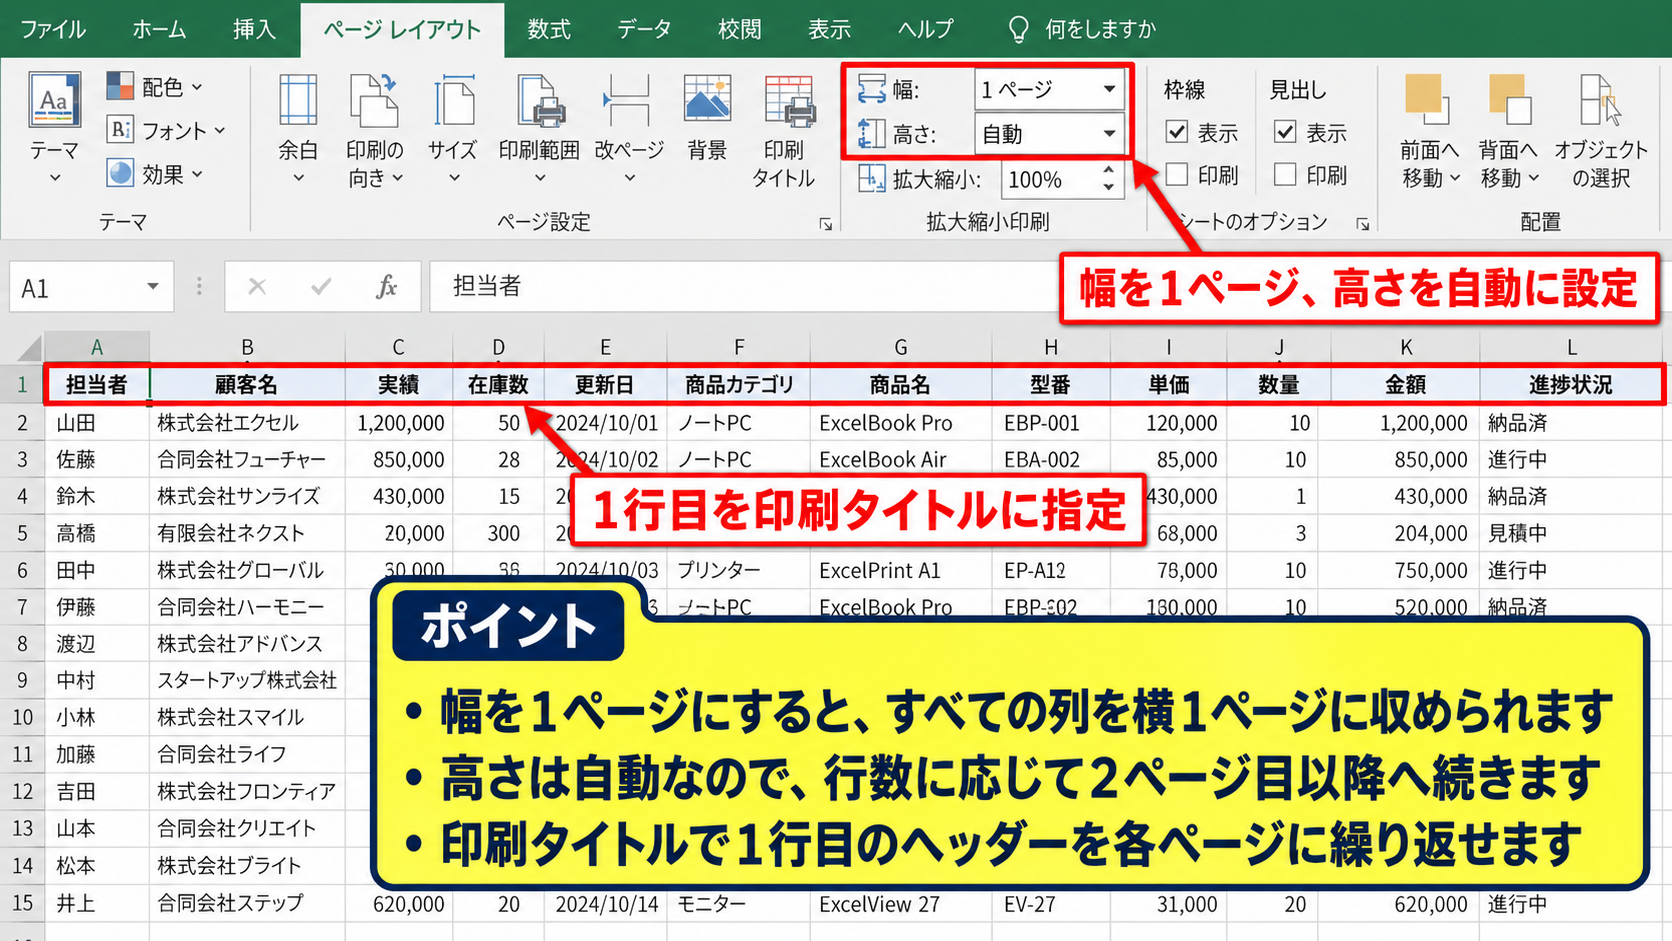Open the フォント theme fonts menu
Screen dimensions: 1672x941
(x=166, y=130)
